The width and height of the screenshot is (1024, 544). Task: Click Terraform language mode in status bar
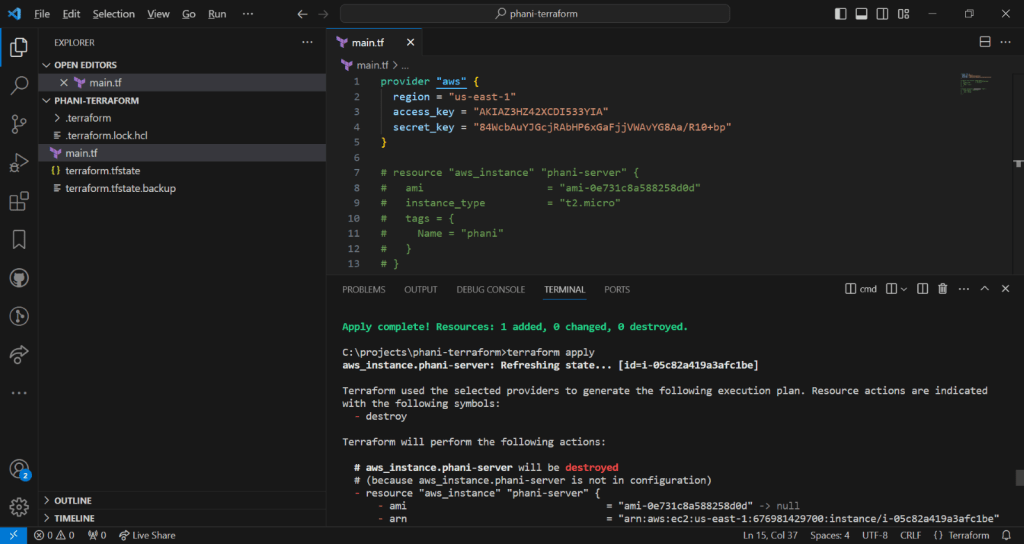(960, 535)
